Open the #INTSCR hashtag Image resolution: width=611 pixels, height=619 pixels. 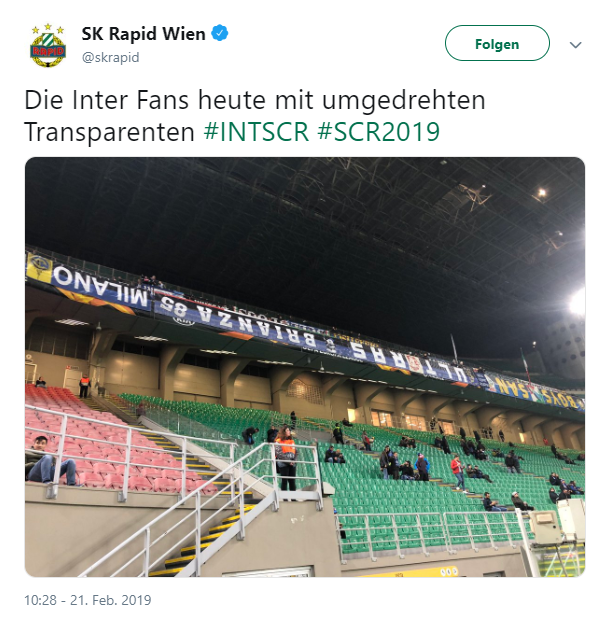tap(256, 131)
